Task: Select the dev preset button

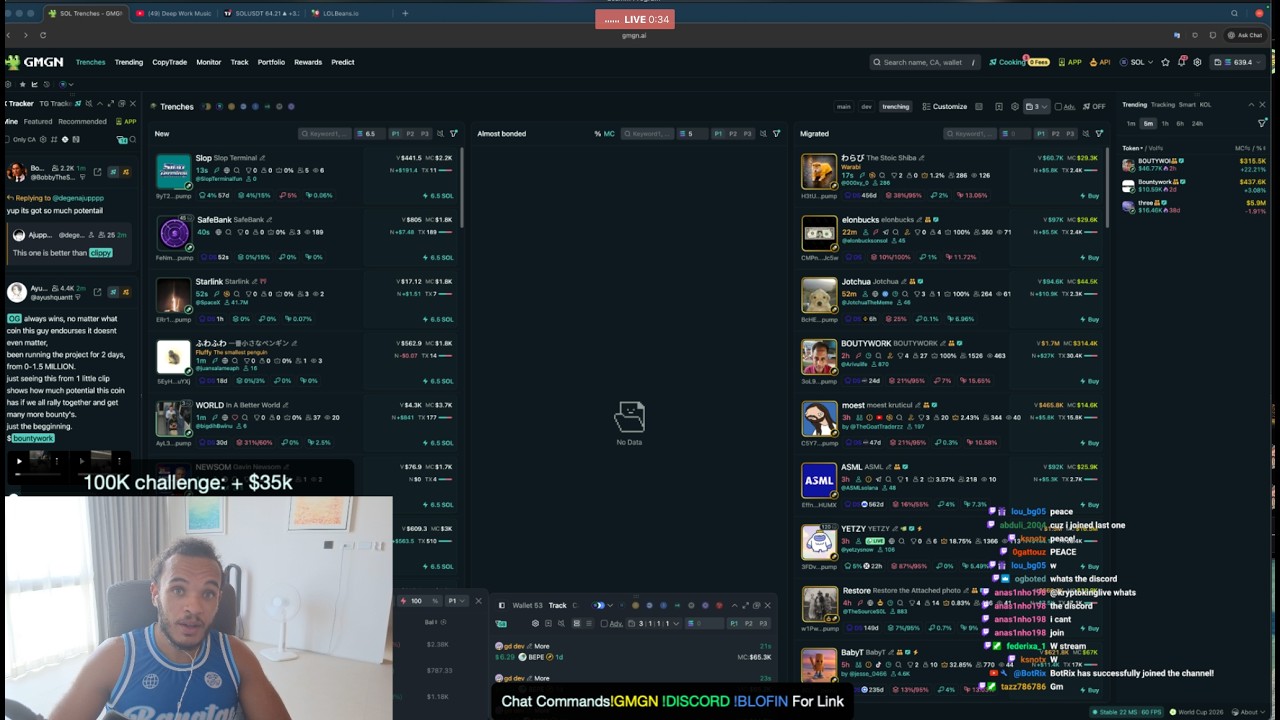Action: click(x=866, y=106)
